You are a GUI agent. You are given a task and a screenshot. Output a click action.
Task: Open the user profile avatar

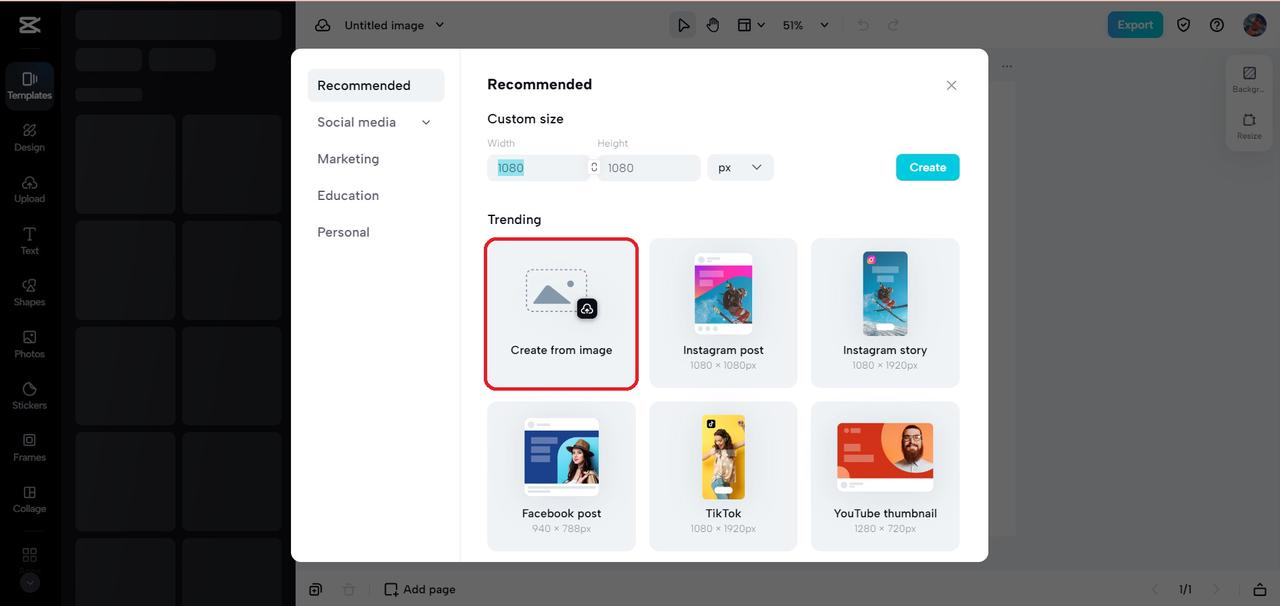tap(1254, 25)
